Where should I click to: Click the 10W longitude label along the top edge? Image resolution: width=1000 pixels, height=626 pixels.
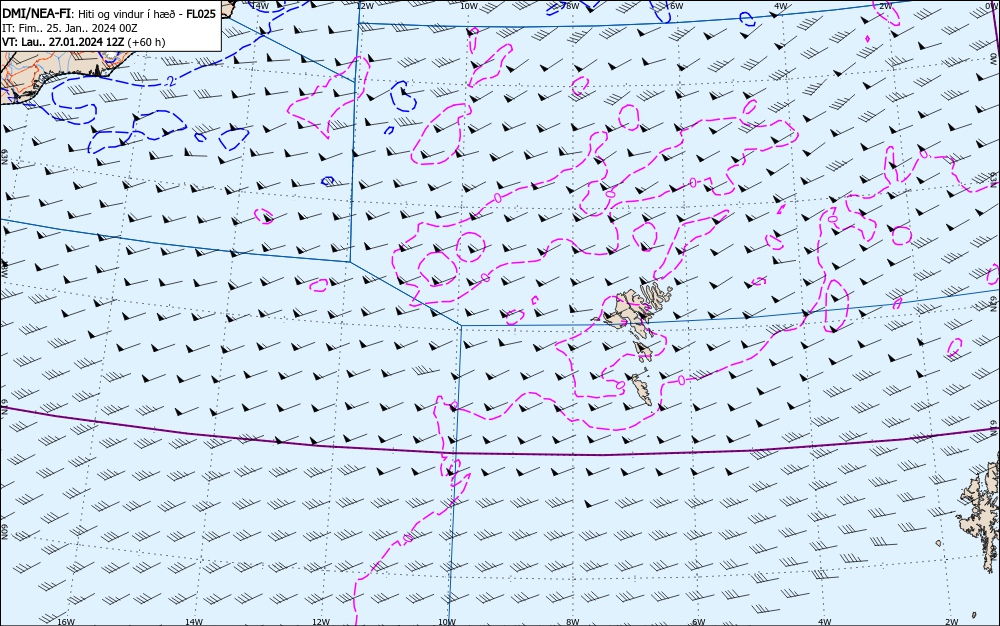tap(469, 6)
